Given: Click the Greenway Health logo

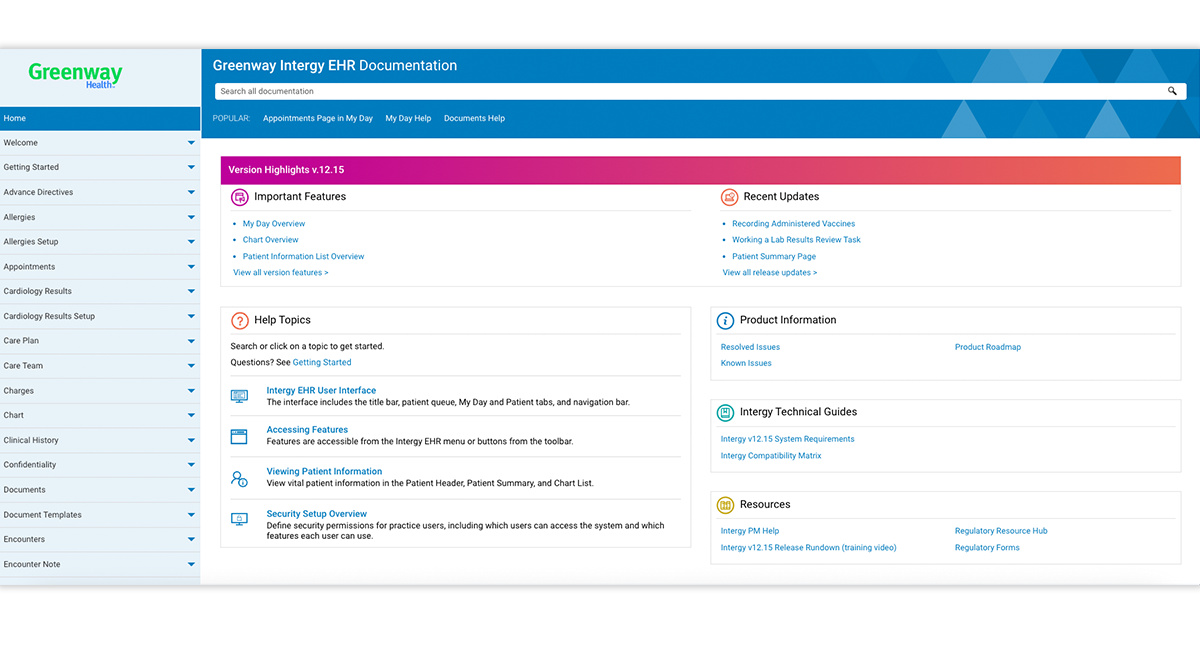Looking at the screenshot, I should [76, 75].
